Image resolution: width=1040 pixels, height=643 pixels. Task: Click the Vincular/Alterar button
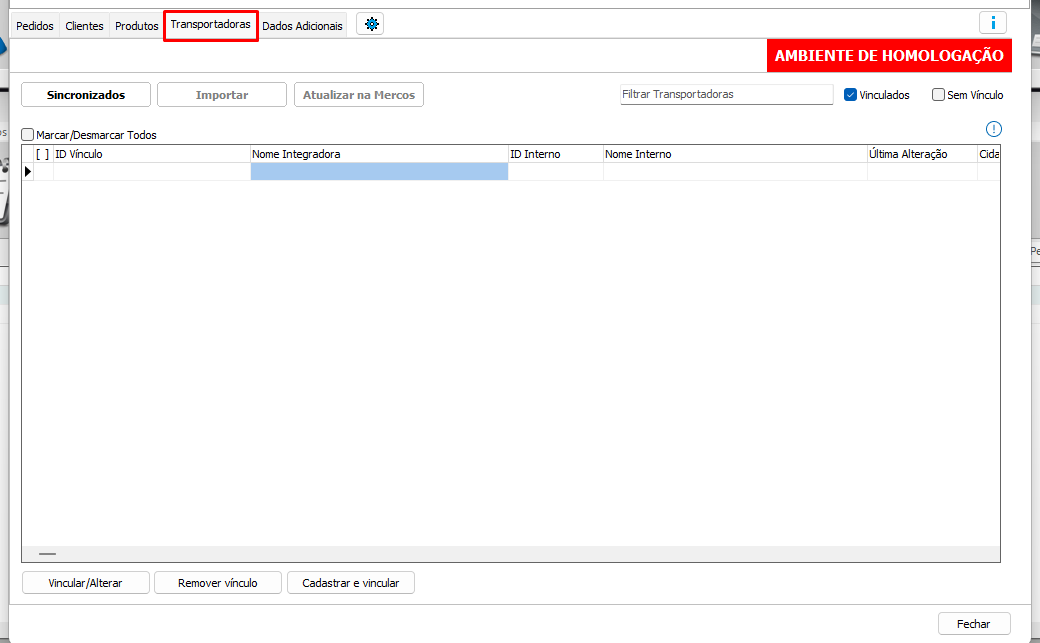(85, 583)
